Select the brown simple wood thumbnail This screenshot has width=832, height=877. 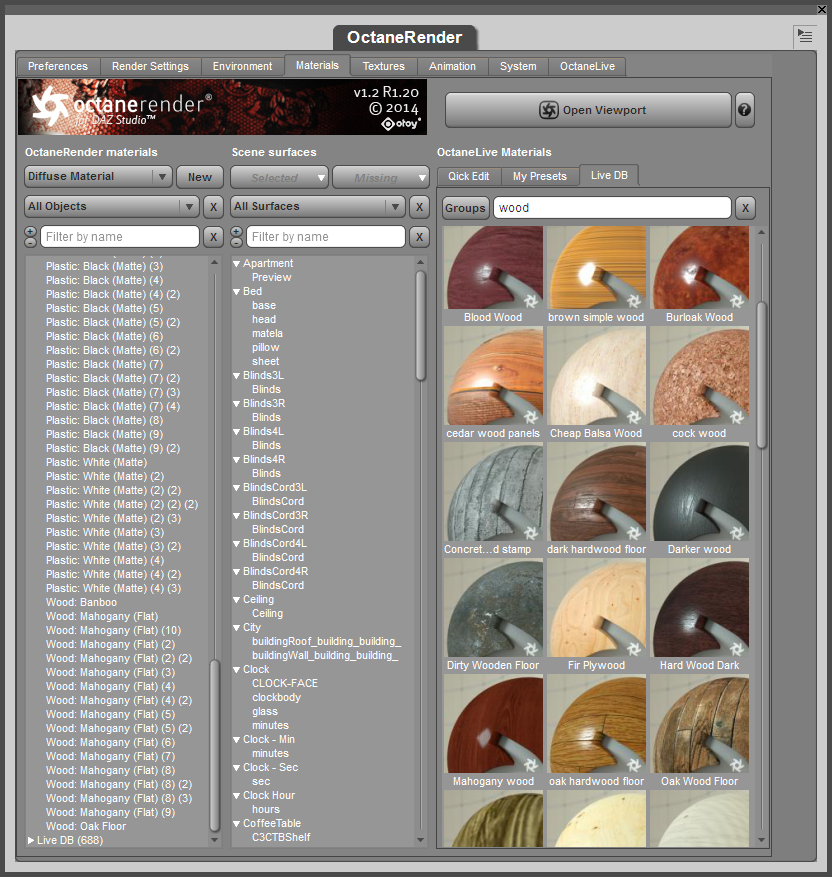pyautogui.click(x=596, y=267)
